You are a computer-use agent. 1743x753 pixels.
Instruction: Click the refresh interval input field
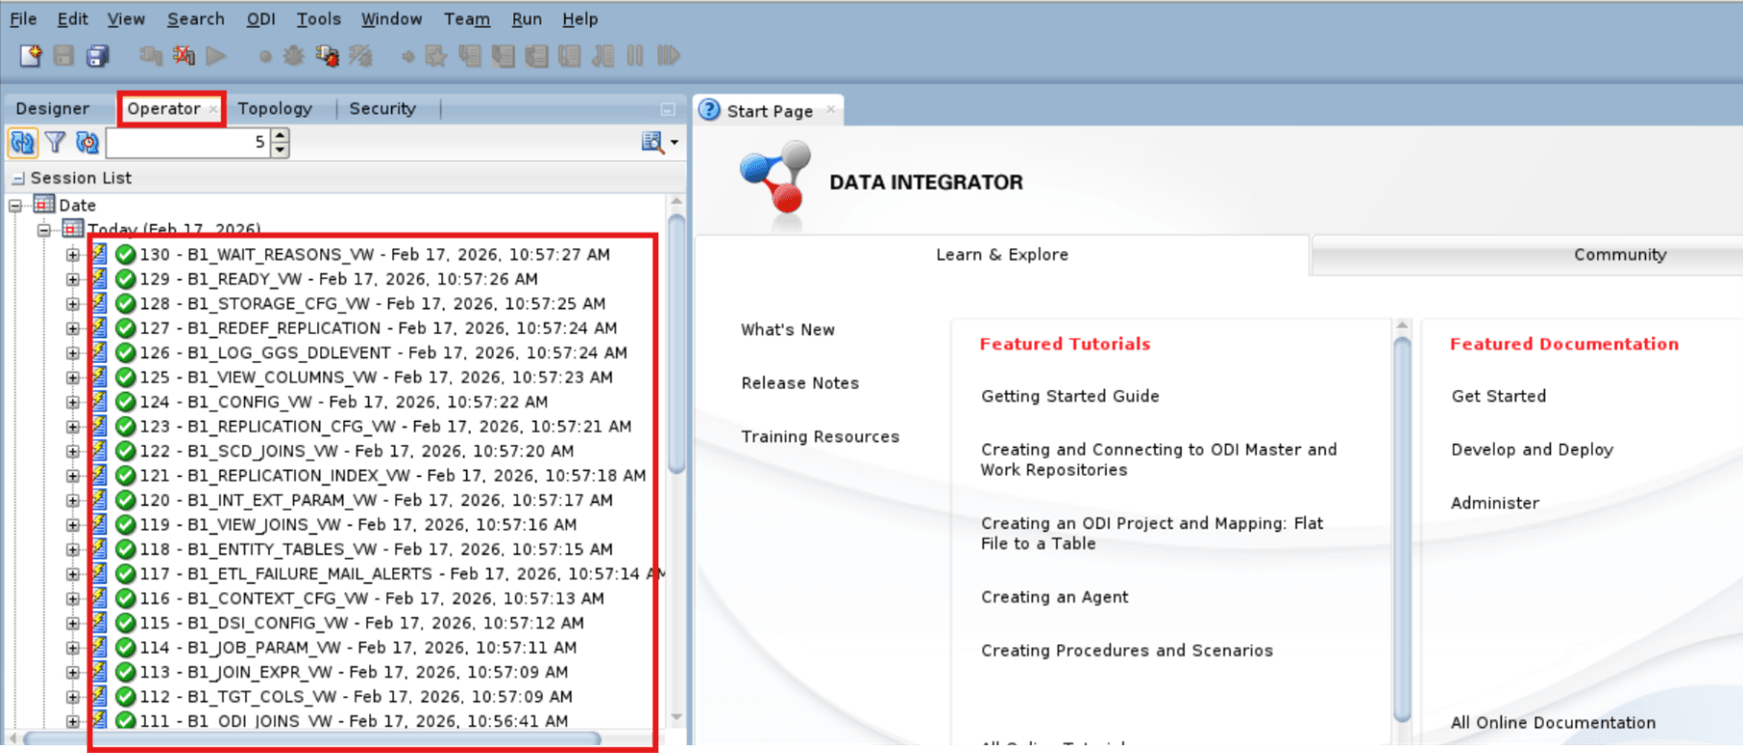coord(189,143)
